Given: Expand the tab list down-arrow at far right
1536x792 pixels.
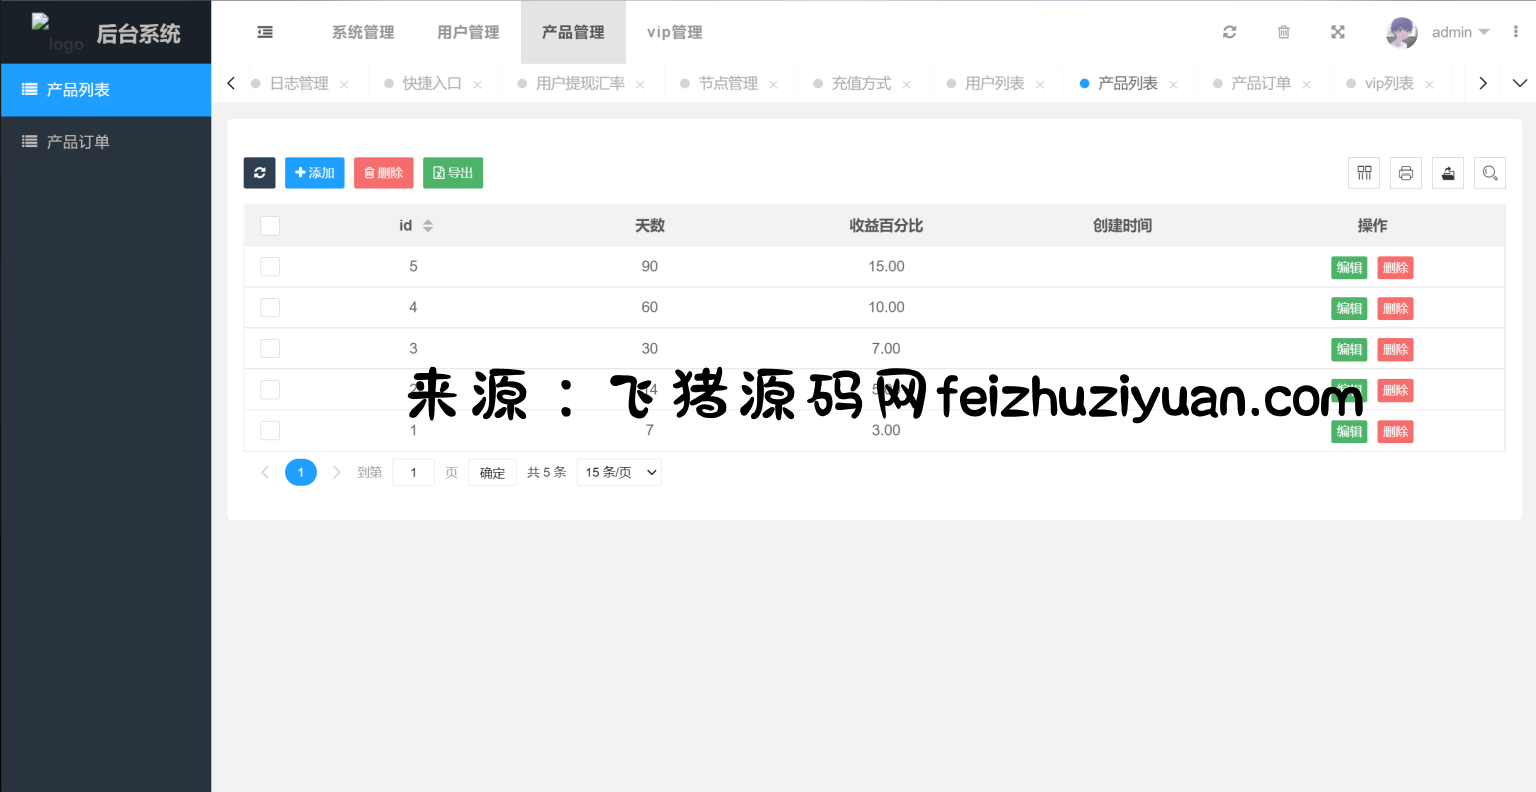Looking at the screenshot, I should coord(1519,83).
